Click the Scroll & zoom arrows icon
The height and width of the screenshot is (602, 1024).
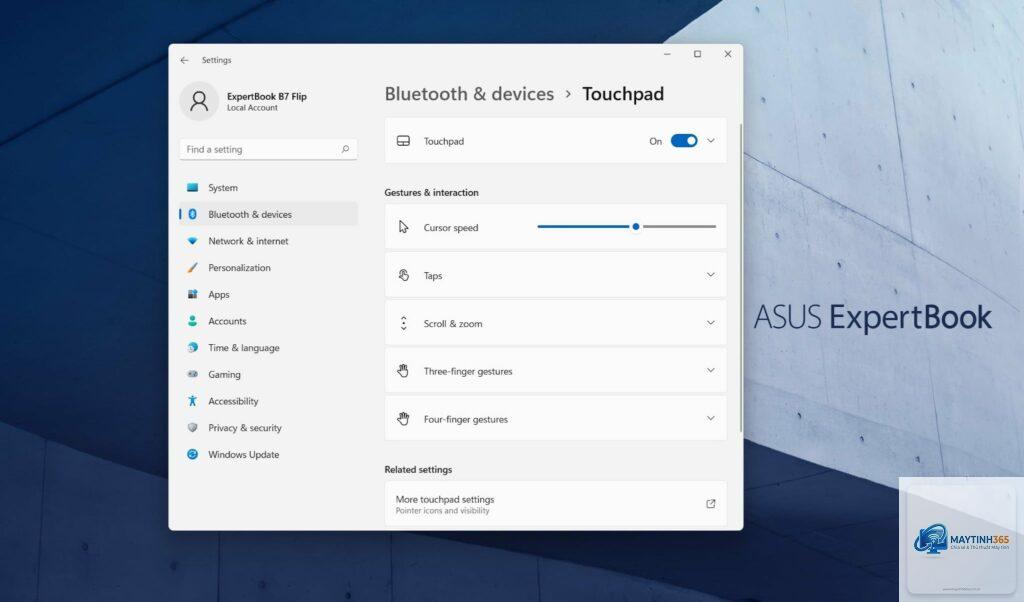(x=404, y=323)
